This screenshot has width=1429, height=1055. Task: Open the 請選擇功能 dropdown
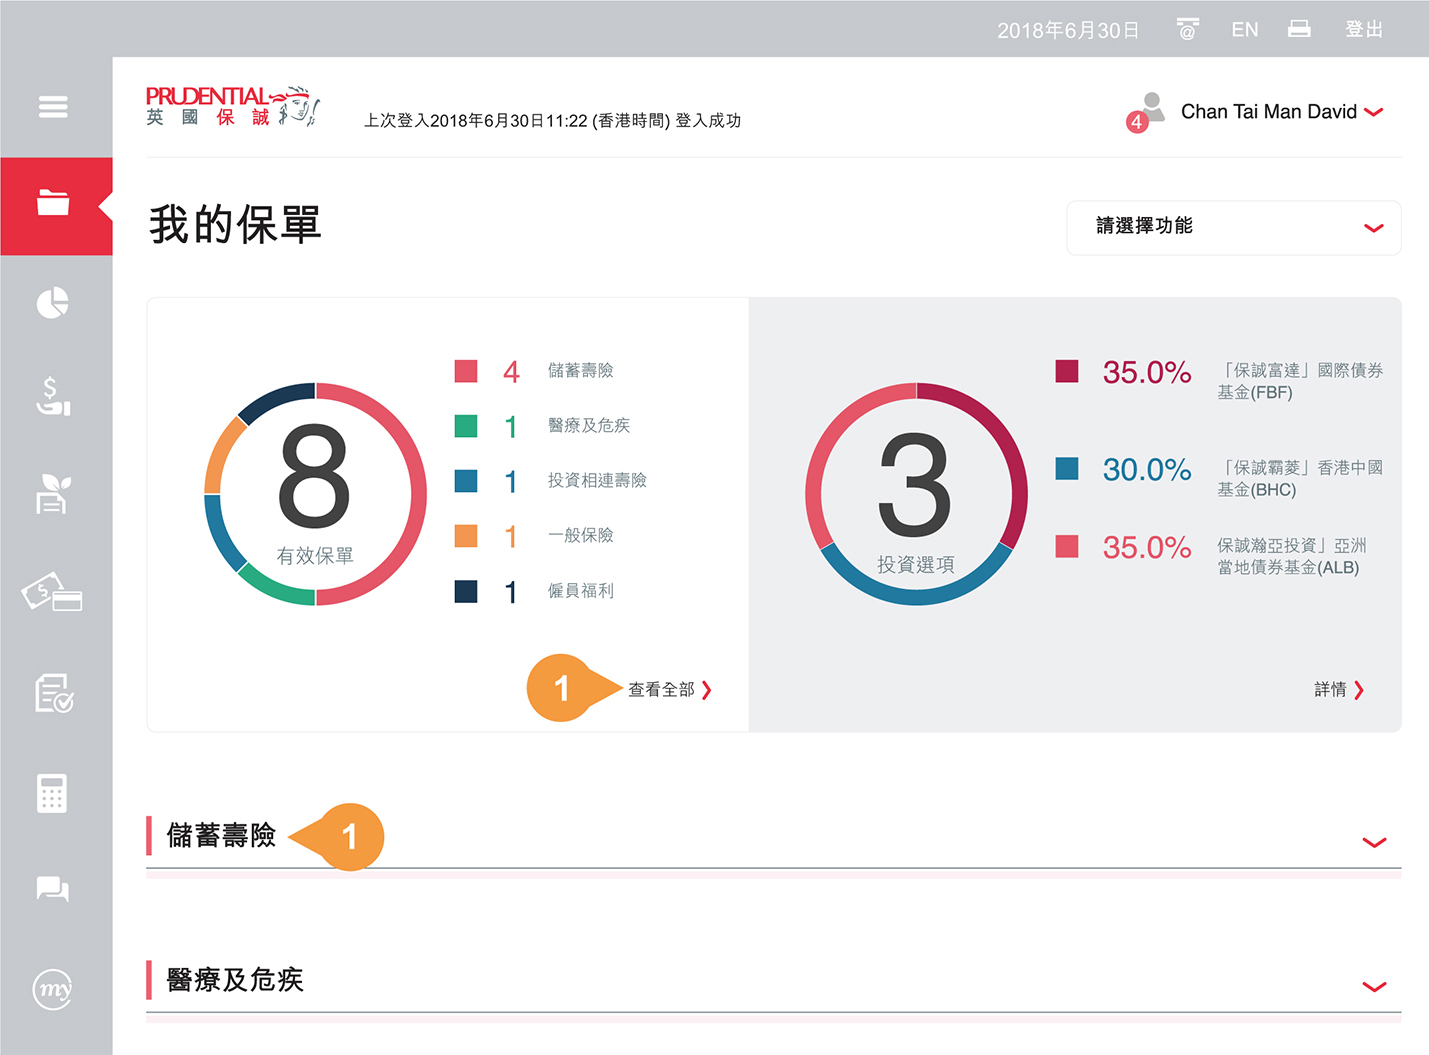click(x=1233, y=227)
